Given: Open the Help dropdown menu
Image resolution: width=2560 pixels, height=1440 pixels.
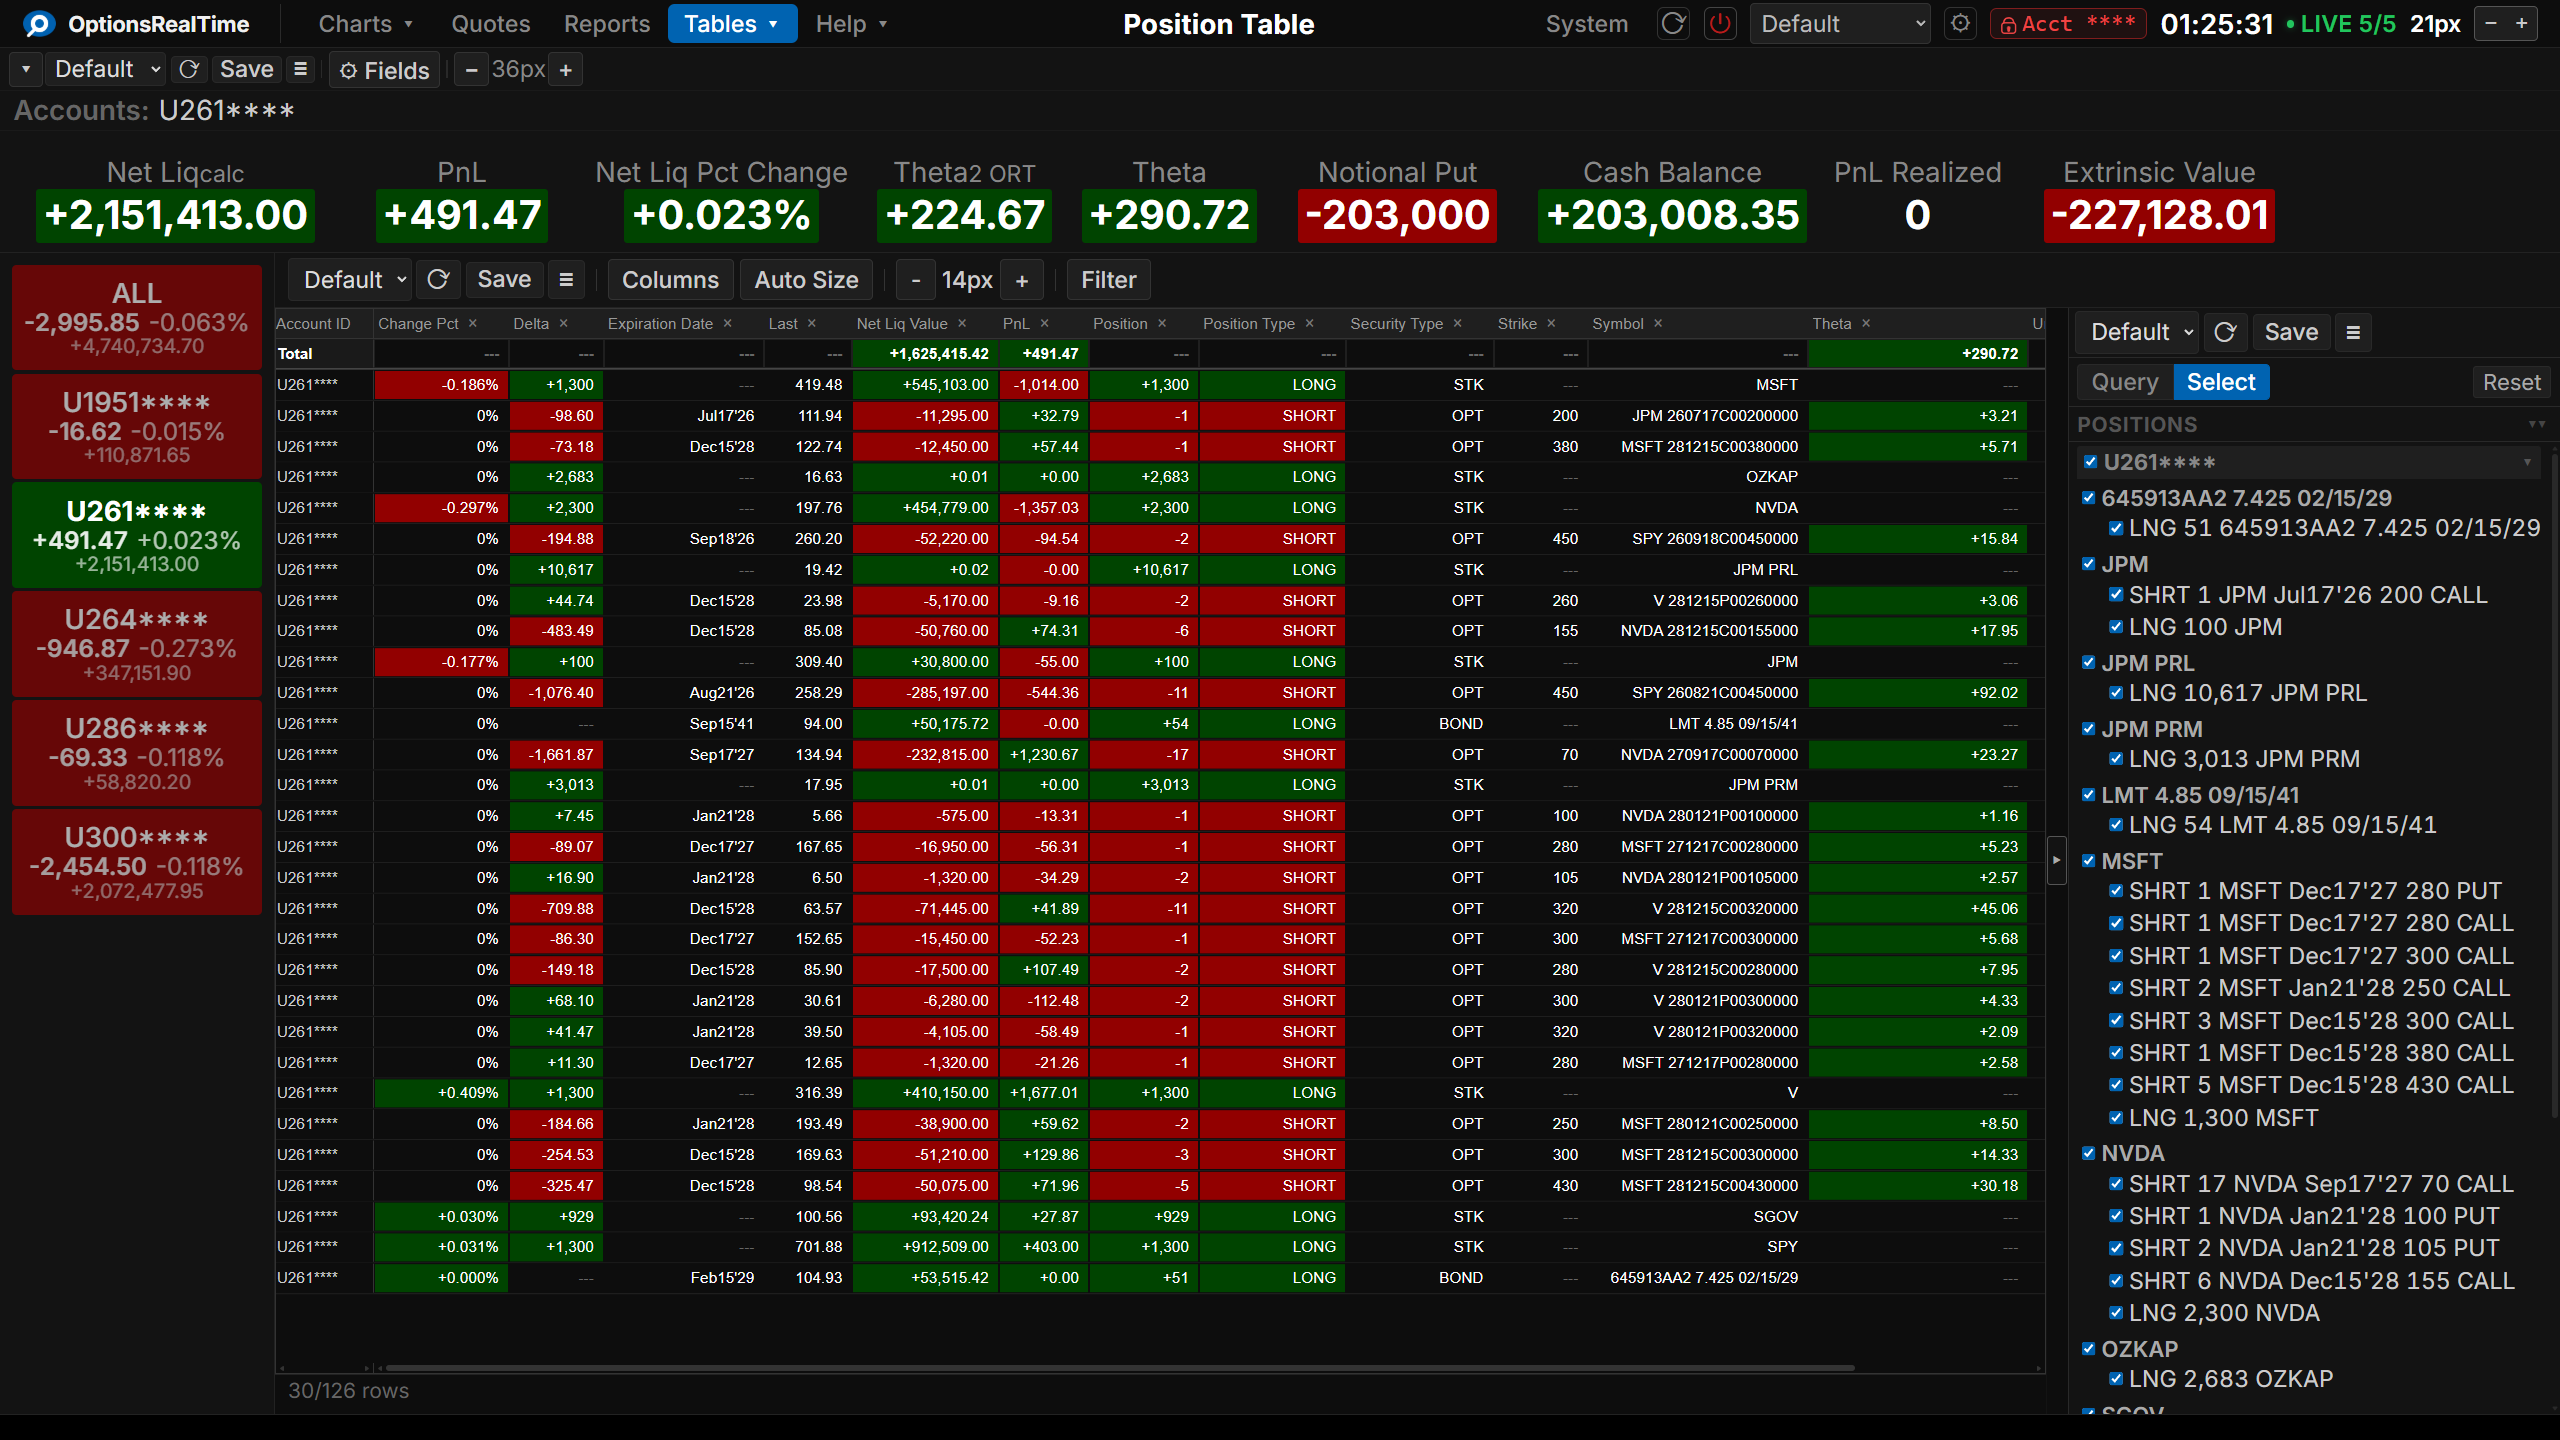Looking at the screenshot, I should [x=851, y=23].
